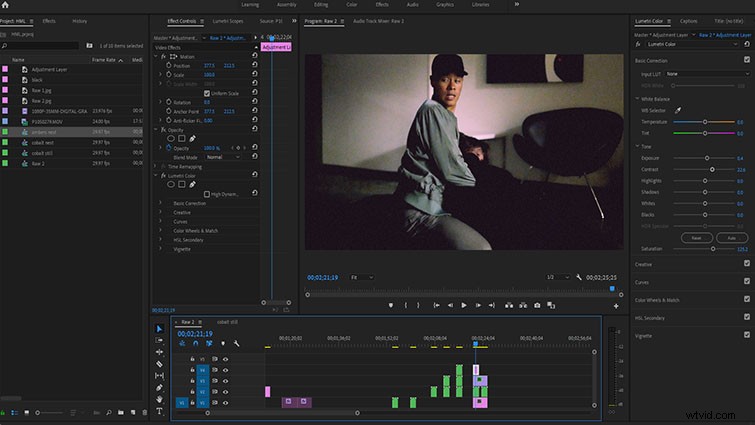The image size is (755, 425).
Task: Reset the Position parameter
Action: pyautogui.click(x=255, y=65)
